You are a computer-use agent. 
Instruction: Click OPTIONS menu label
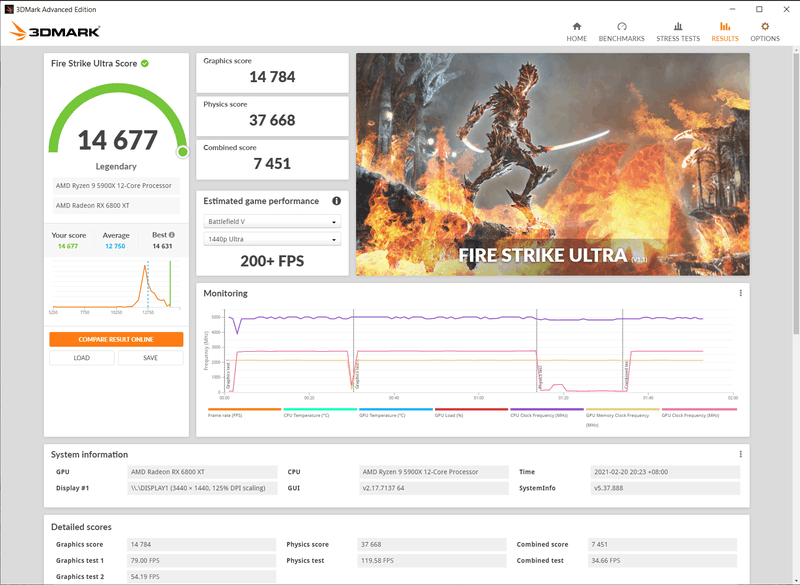pos(765,39)
